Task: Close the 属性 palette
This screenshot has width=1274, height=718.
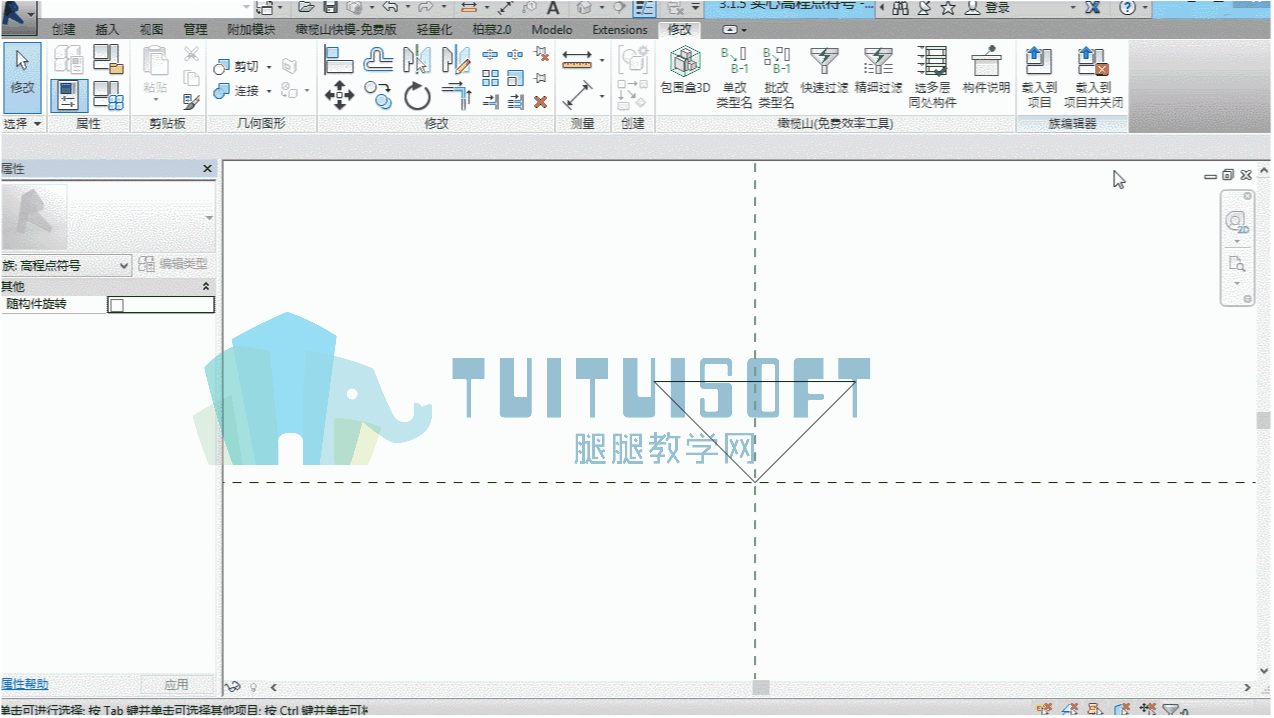Action: (x=207, y=169)
